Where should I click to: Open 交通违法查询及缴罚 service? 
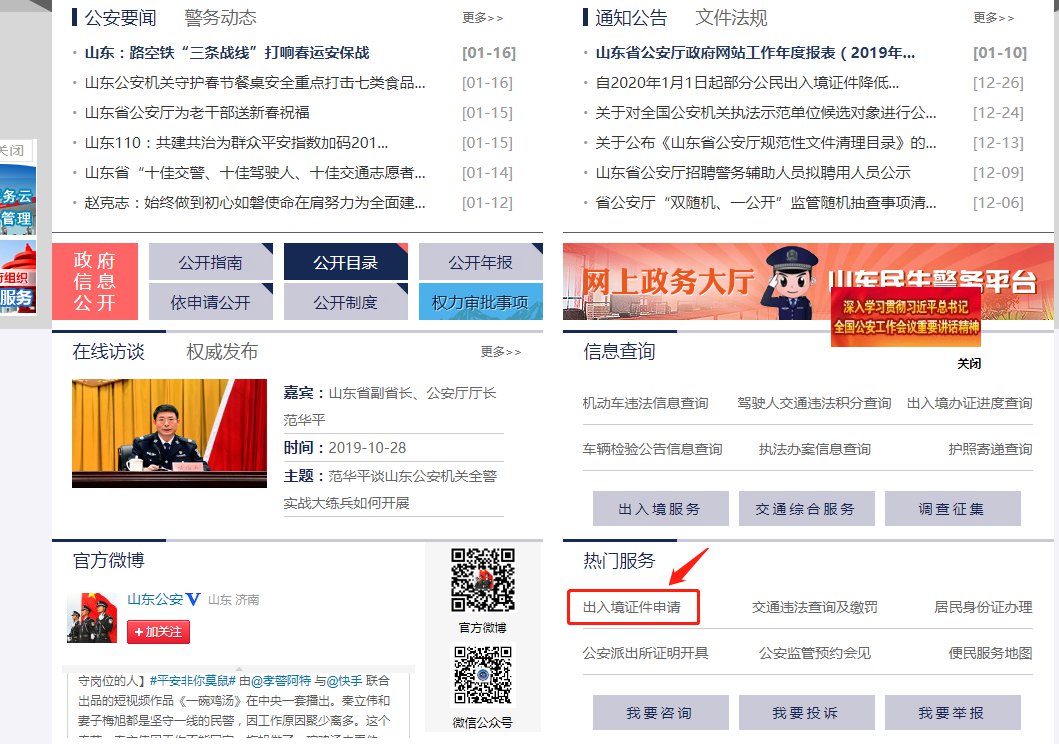point(815,607)
